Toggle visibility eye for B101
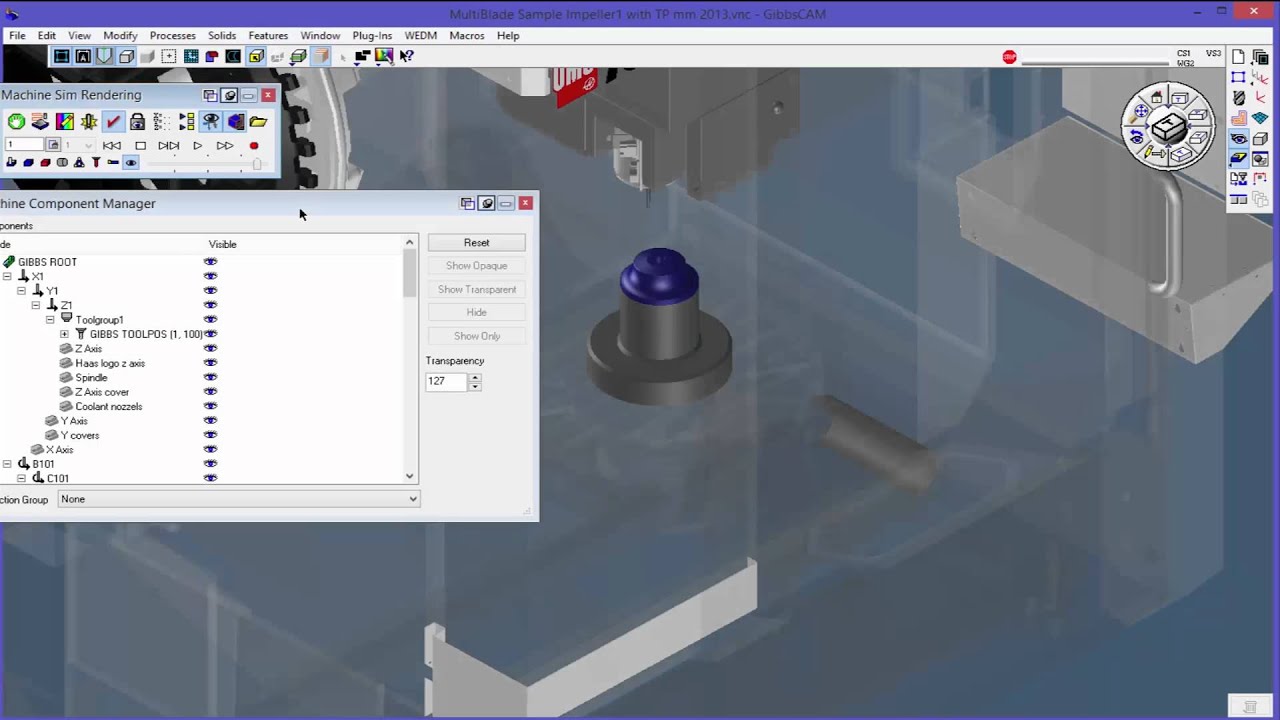1280x720 pixels. point(210,464)
